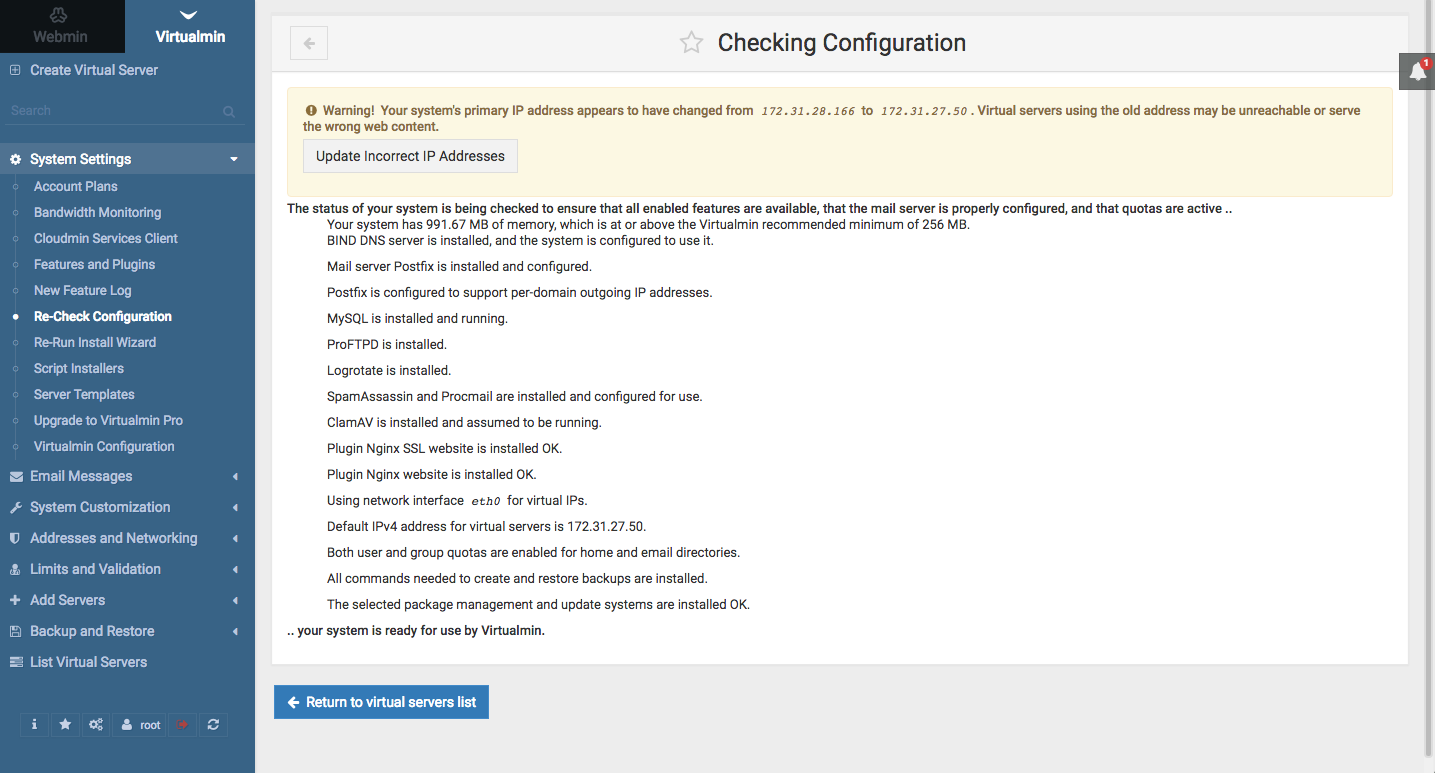
Task: Click the refresh icon in bottom toolbar
Action: click(213, 725)
